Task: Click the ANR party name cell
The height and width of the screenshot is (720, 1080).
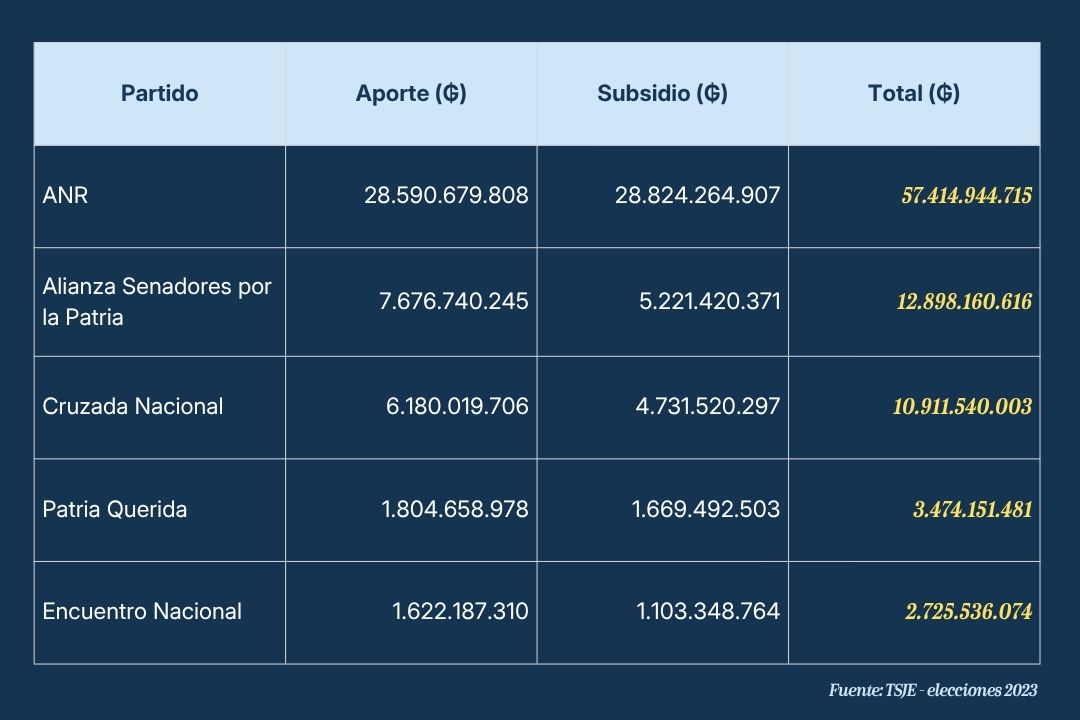Action: (x=66, y=196)
